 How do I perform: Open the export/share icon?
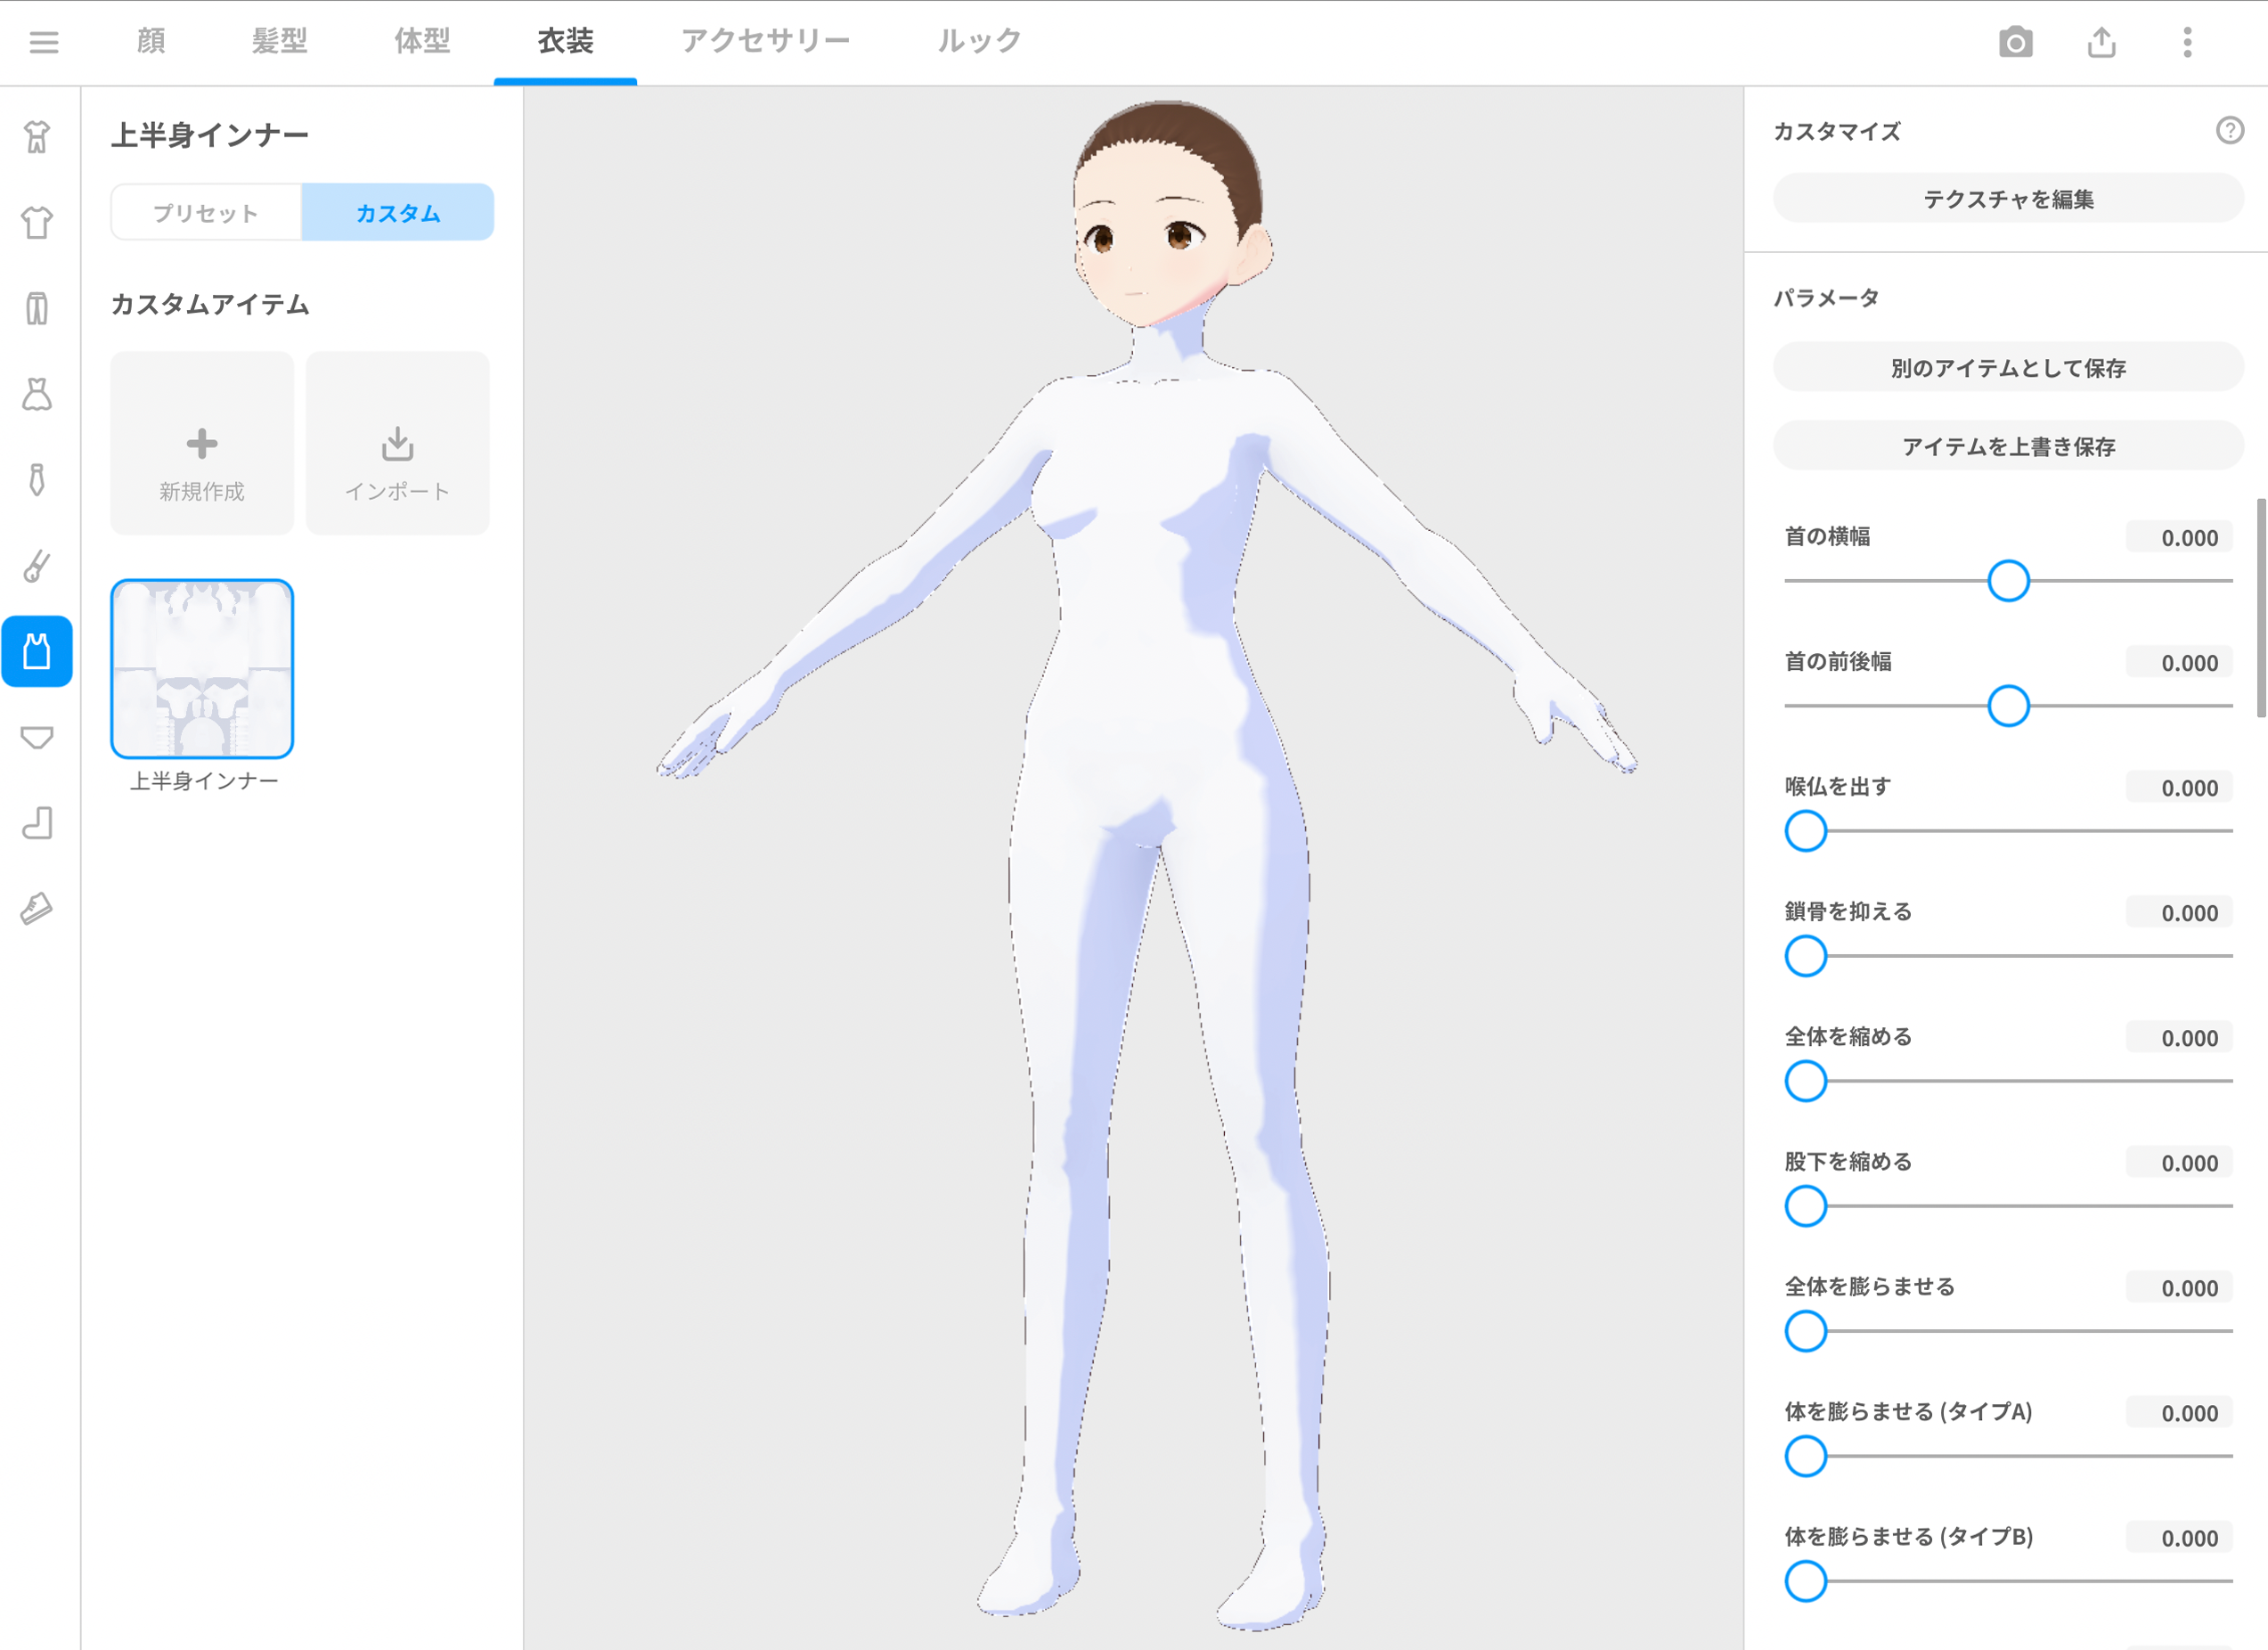[x=2103, y=42]
